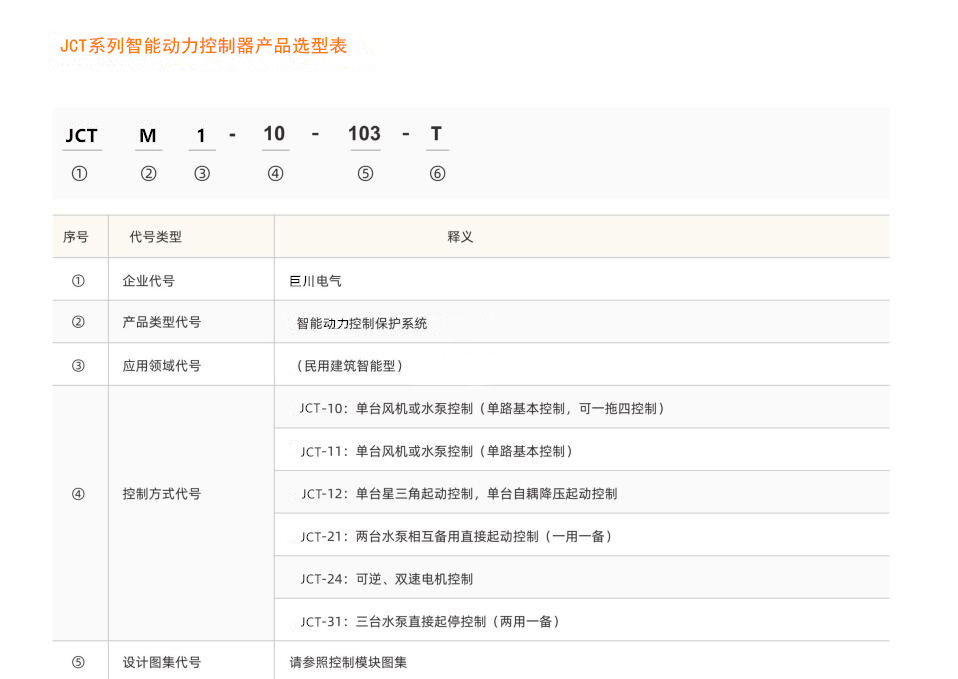Click the JCT-24 可逆、双速电机控制 row
This screenshot has height=679, width=958.
(387, 579)
